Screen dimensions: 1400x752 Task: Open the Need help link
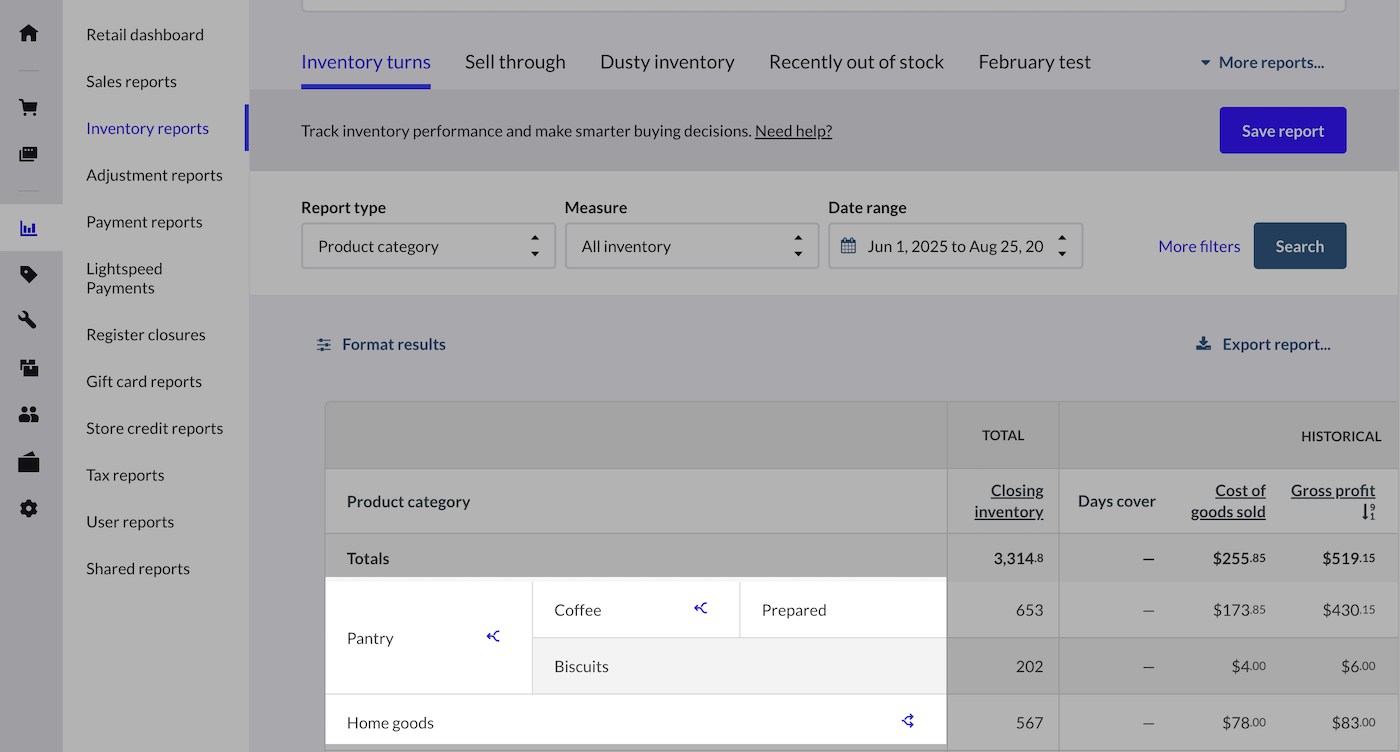click(792, 130)
